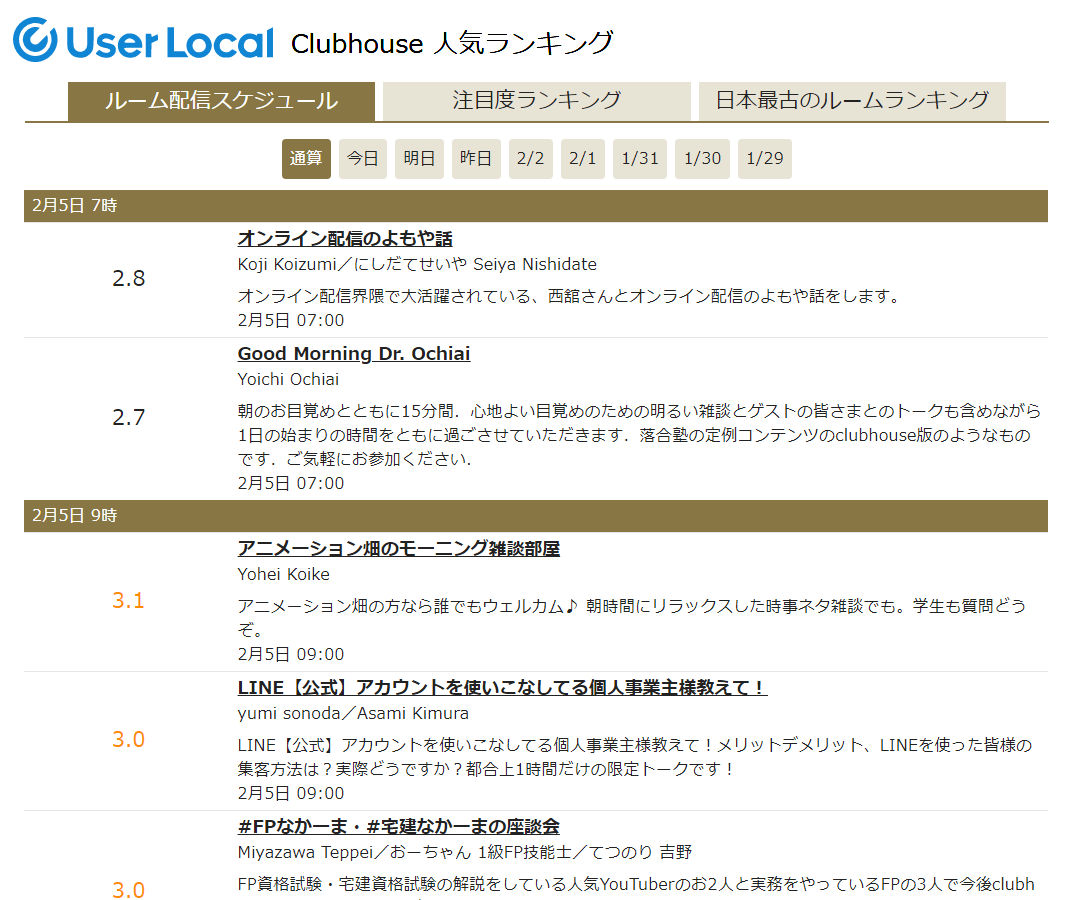The image size is (1080, 900).
Task: Select the 明日 date filter
Action: pos(419,159)
